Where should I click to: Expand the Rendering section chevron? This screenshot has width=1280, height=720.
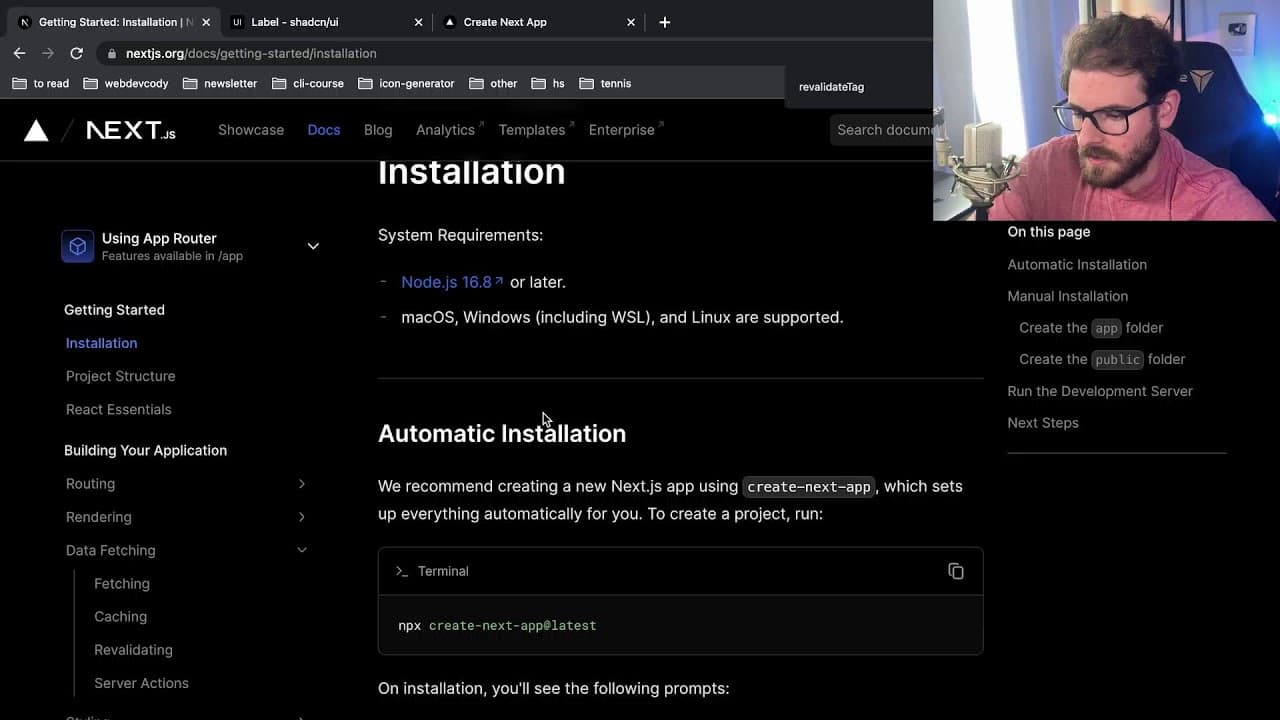click(302, 517)
